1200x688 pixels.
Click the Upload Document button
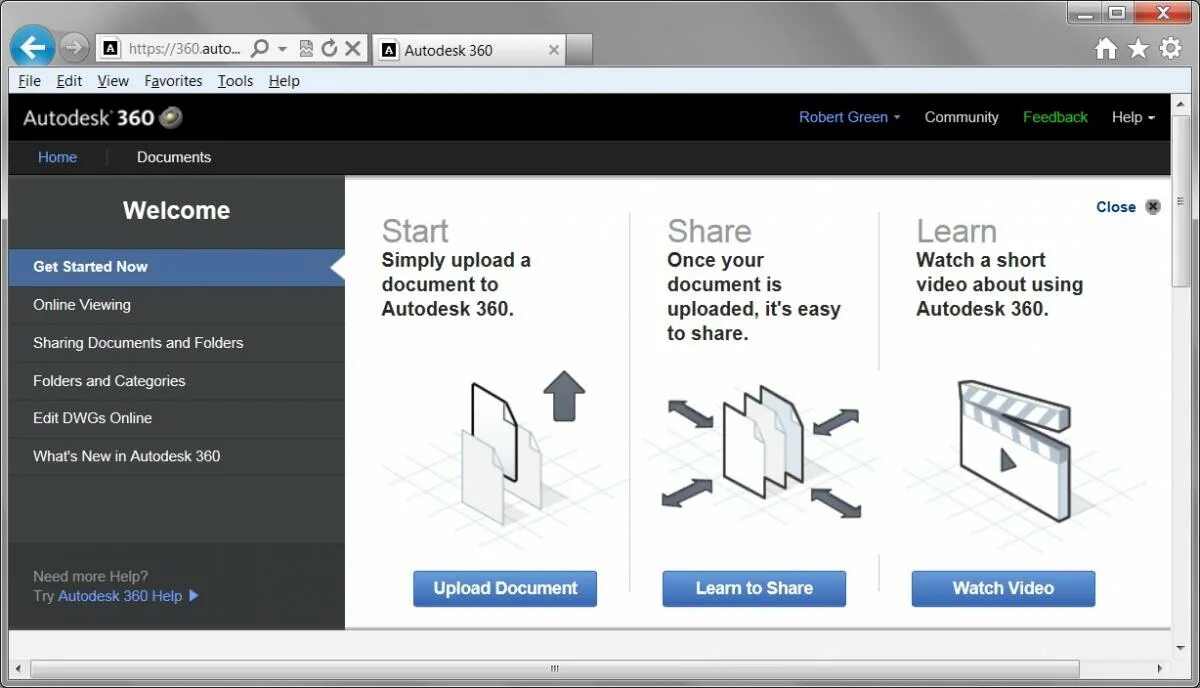505,589
